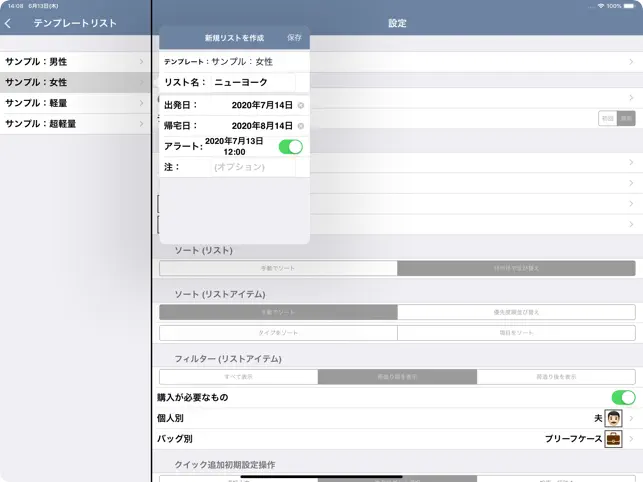Check the battery indicator in status bar
The image size is (643, 482).
click(x=629, y=6)
